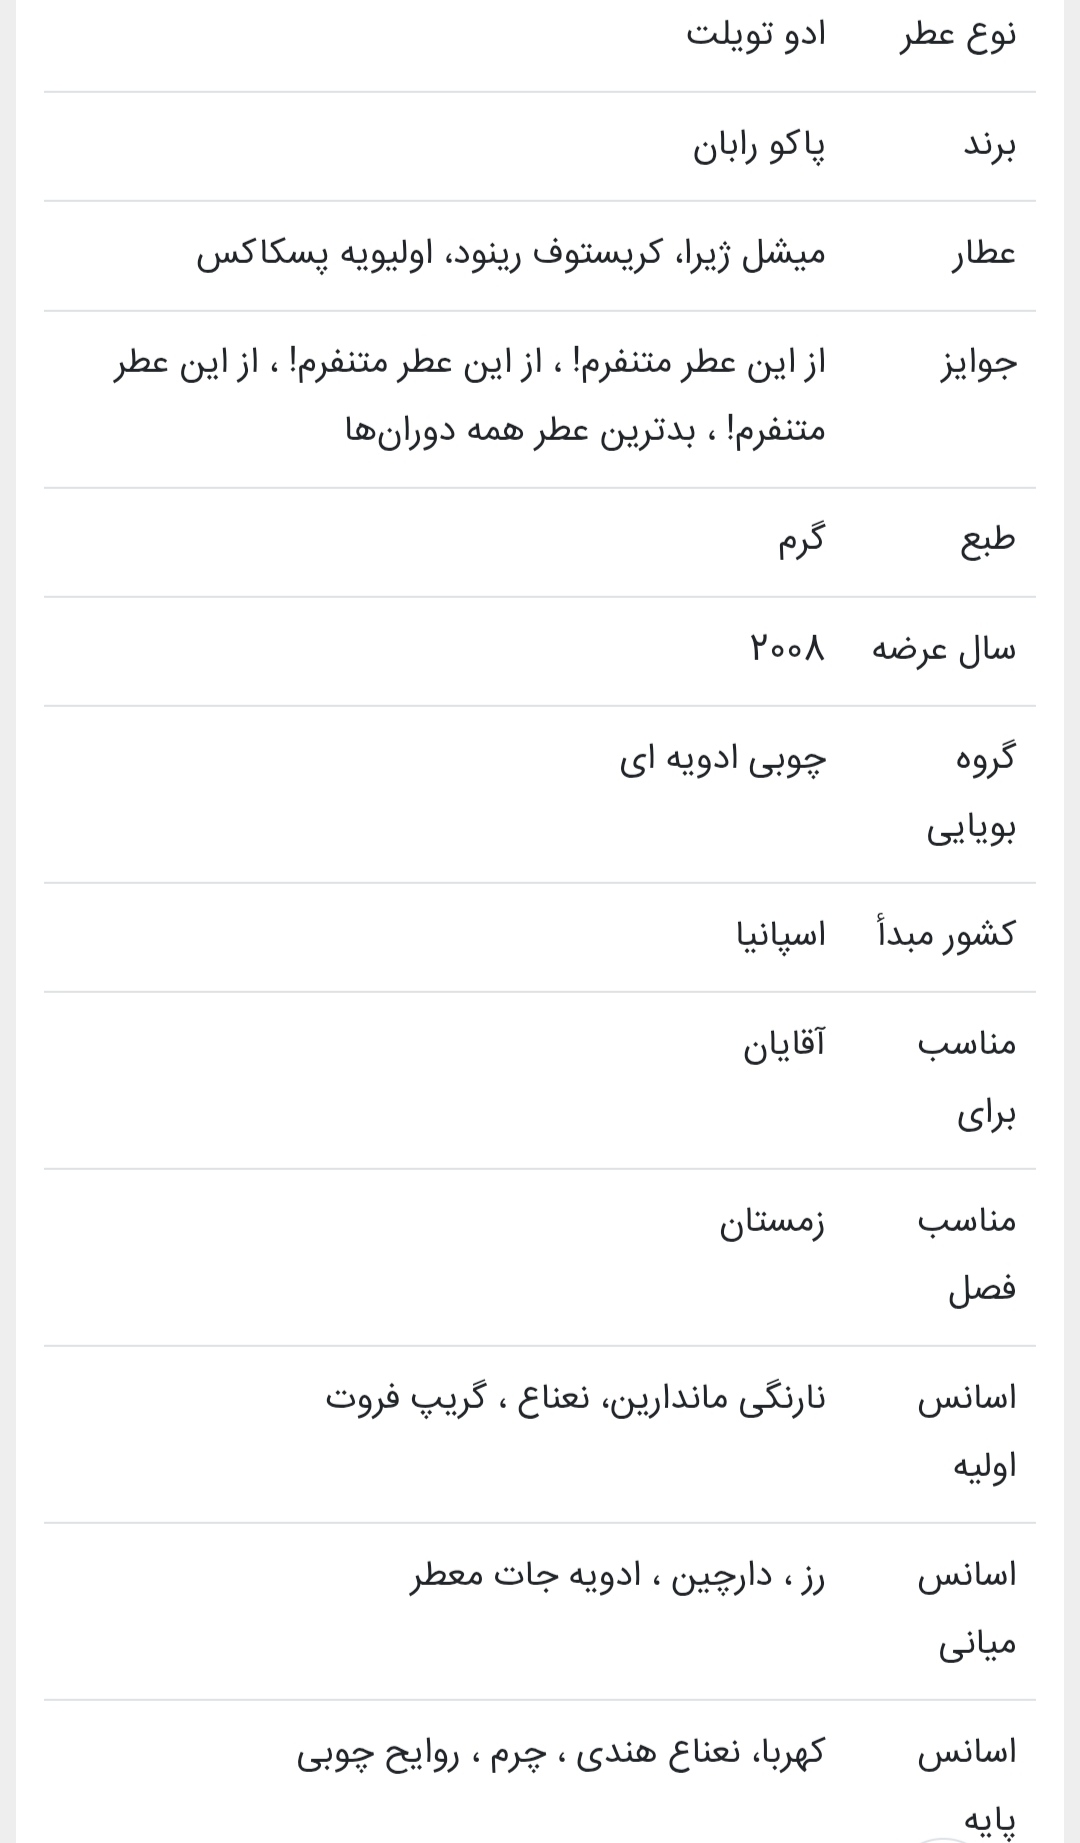The height and width of the screenshot is (1843, 1080).
Task: Click the "برند" label
Action: 989,146
